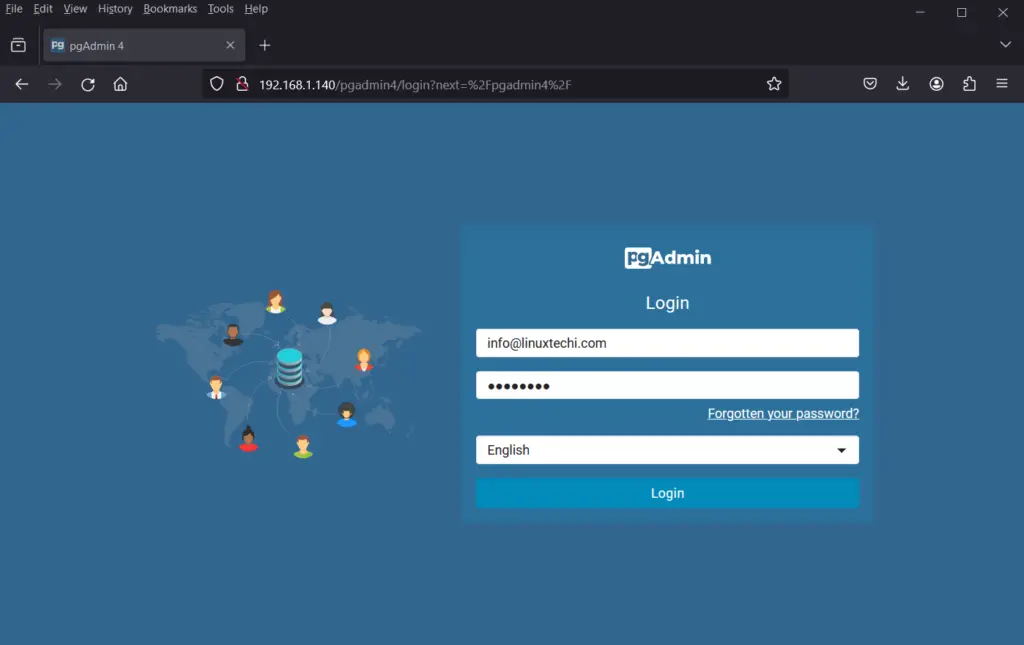Screen dimensions: 1024x645
Task: Open the Save to Pocket icon
Action: click(x=870, y=84)
